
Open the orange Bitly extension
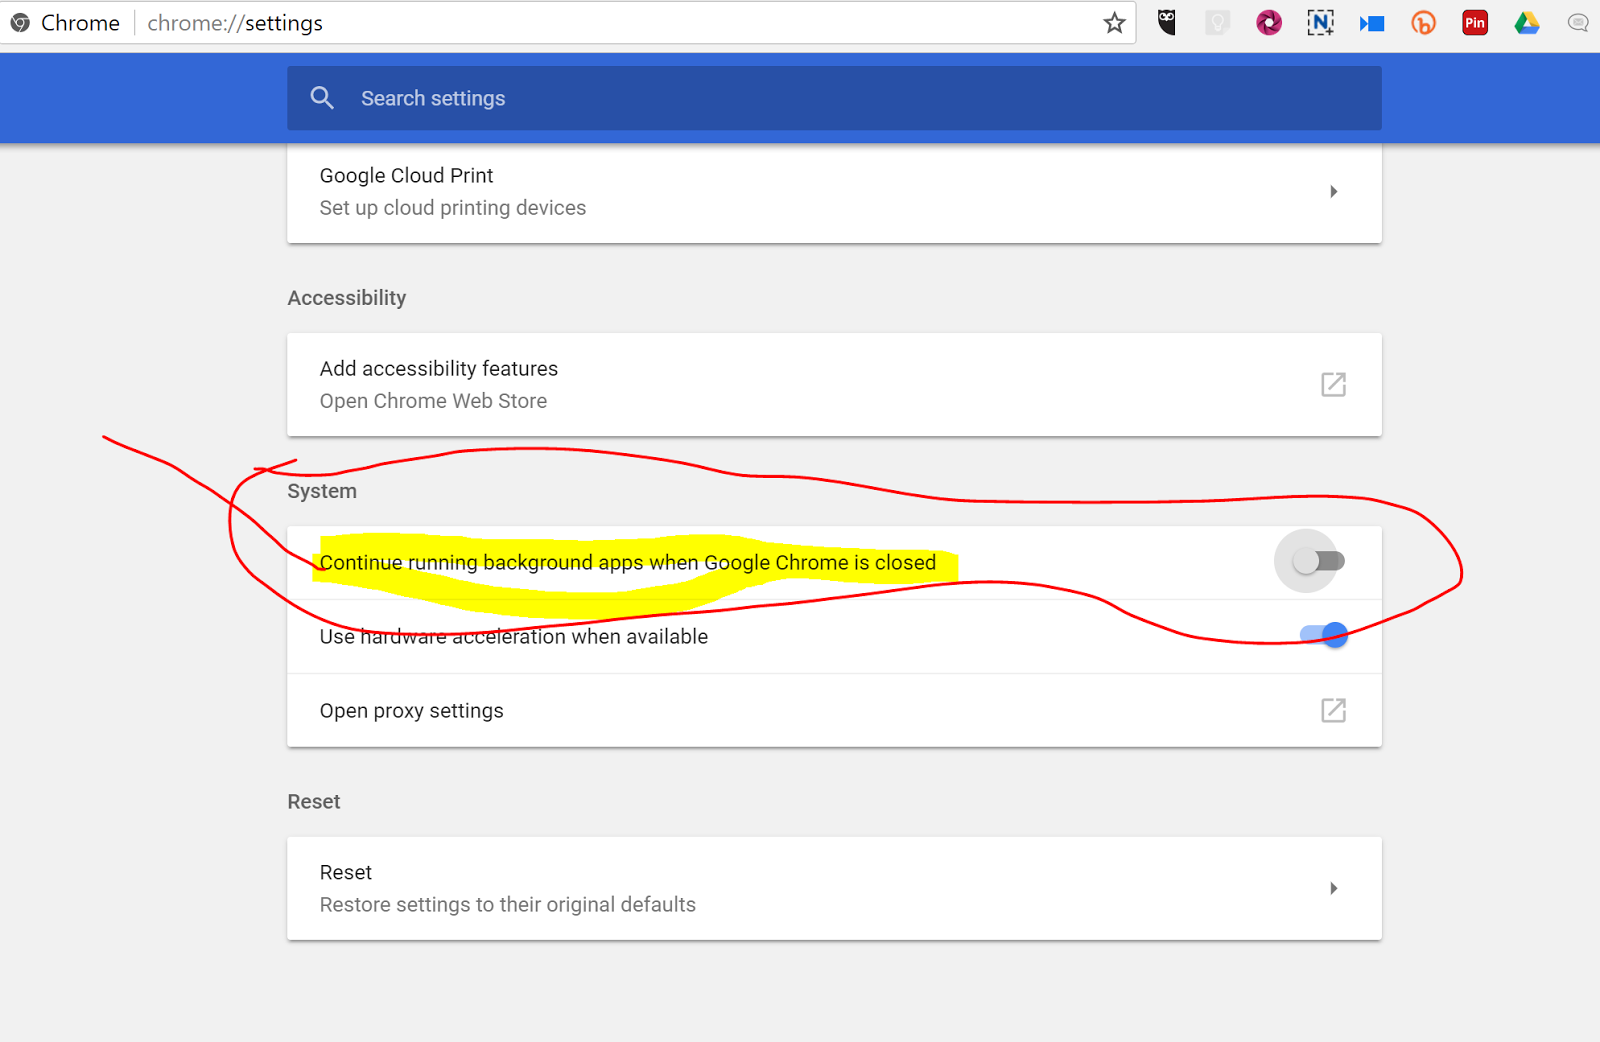click(1423, 22)
